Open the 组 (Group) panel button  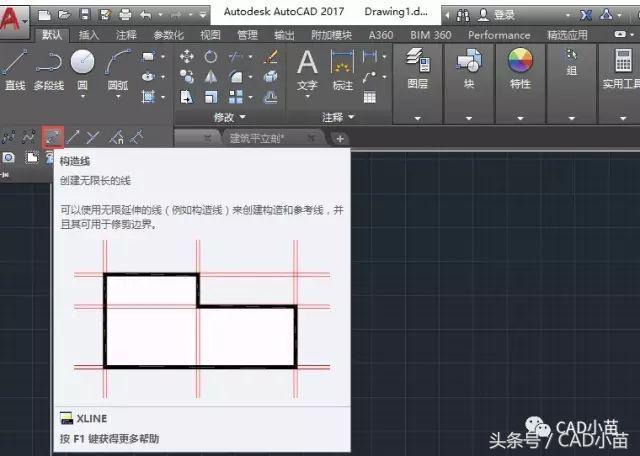point(571,63)
